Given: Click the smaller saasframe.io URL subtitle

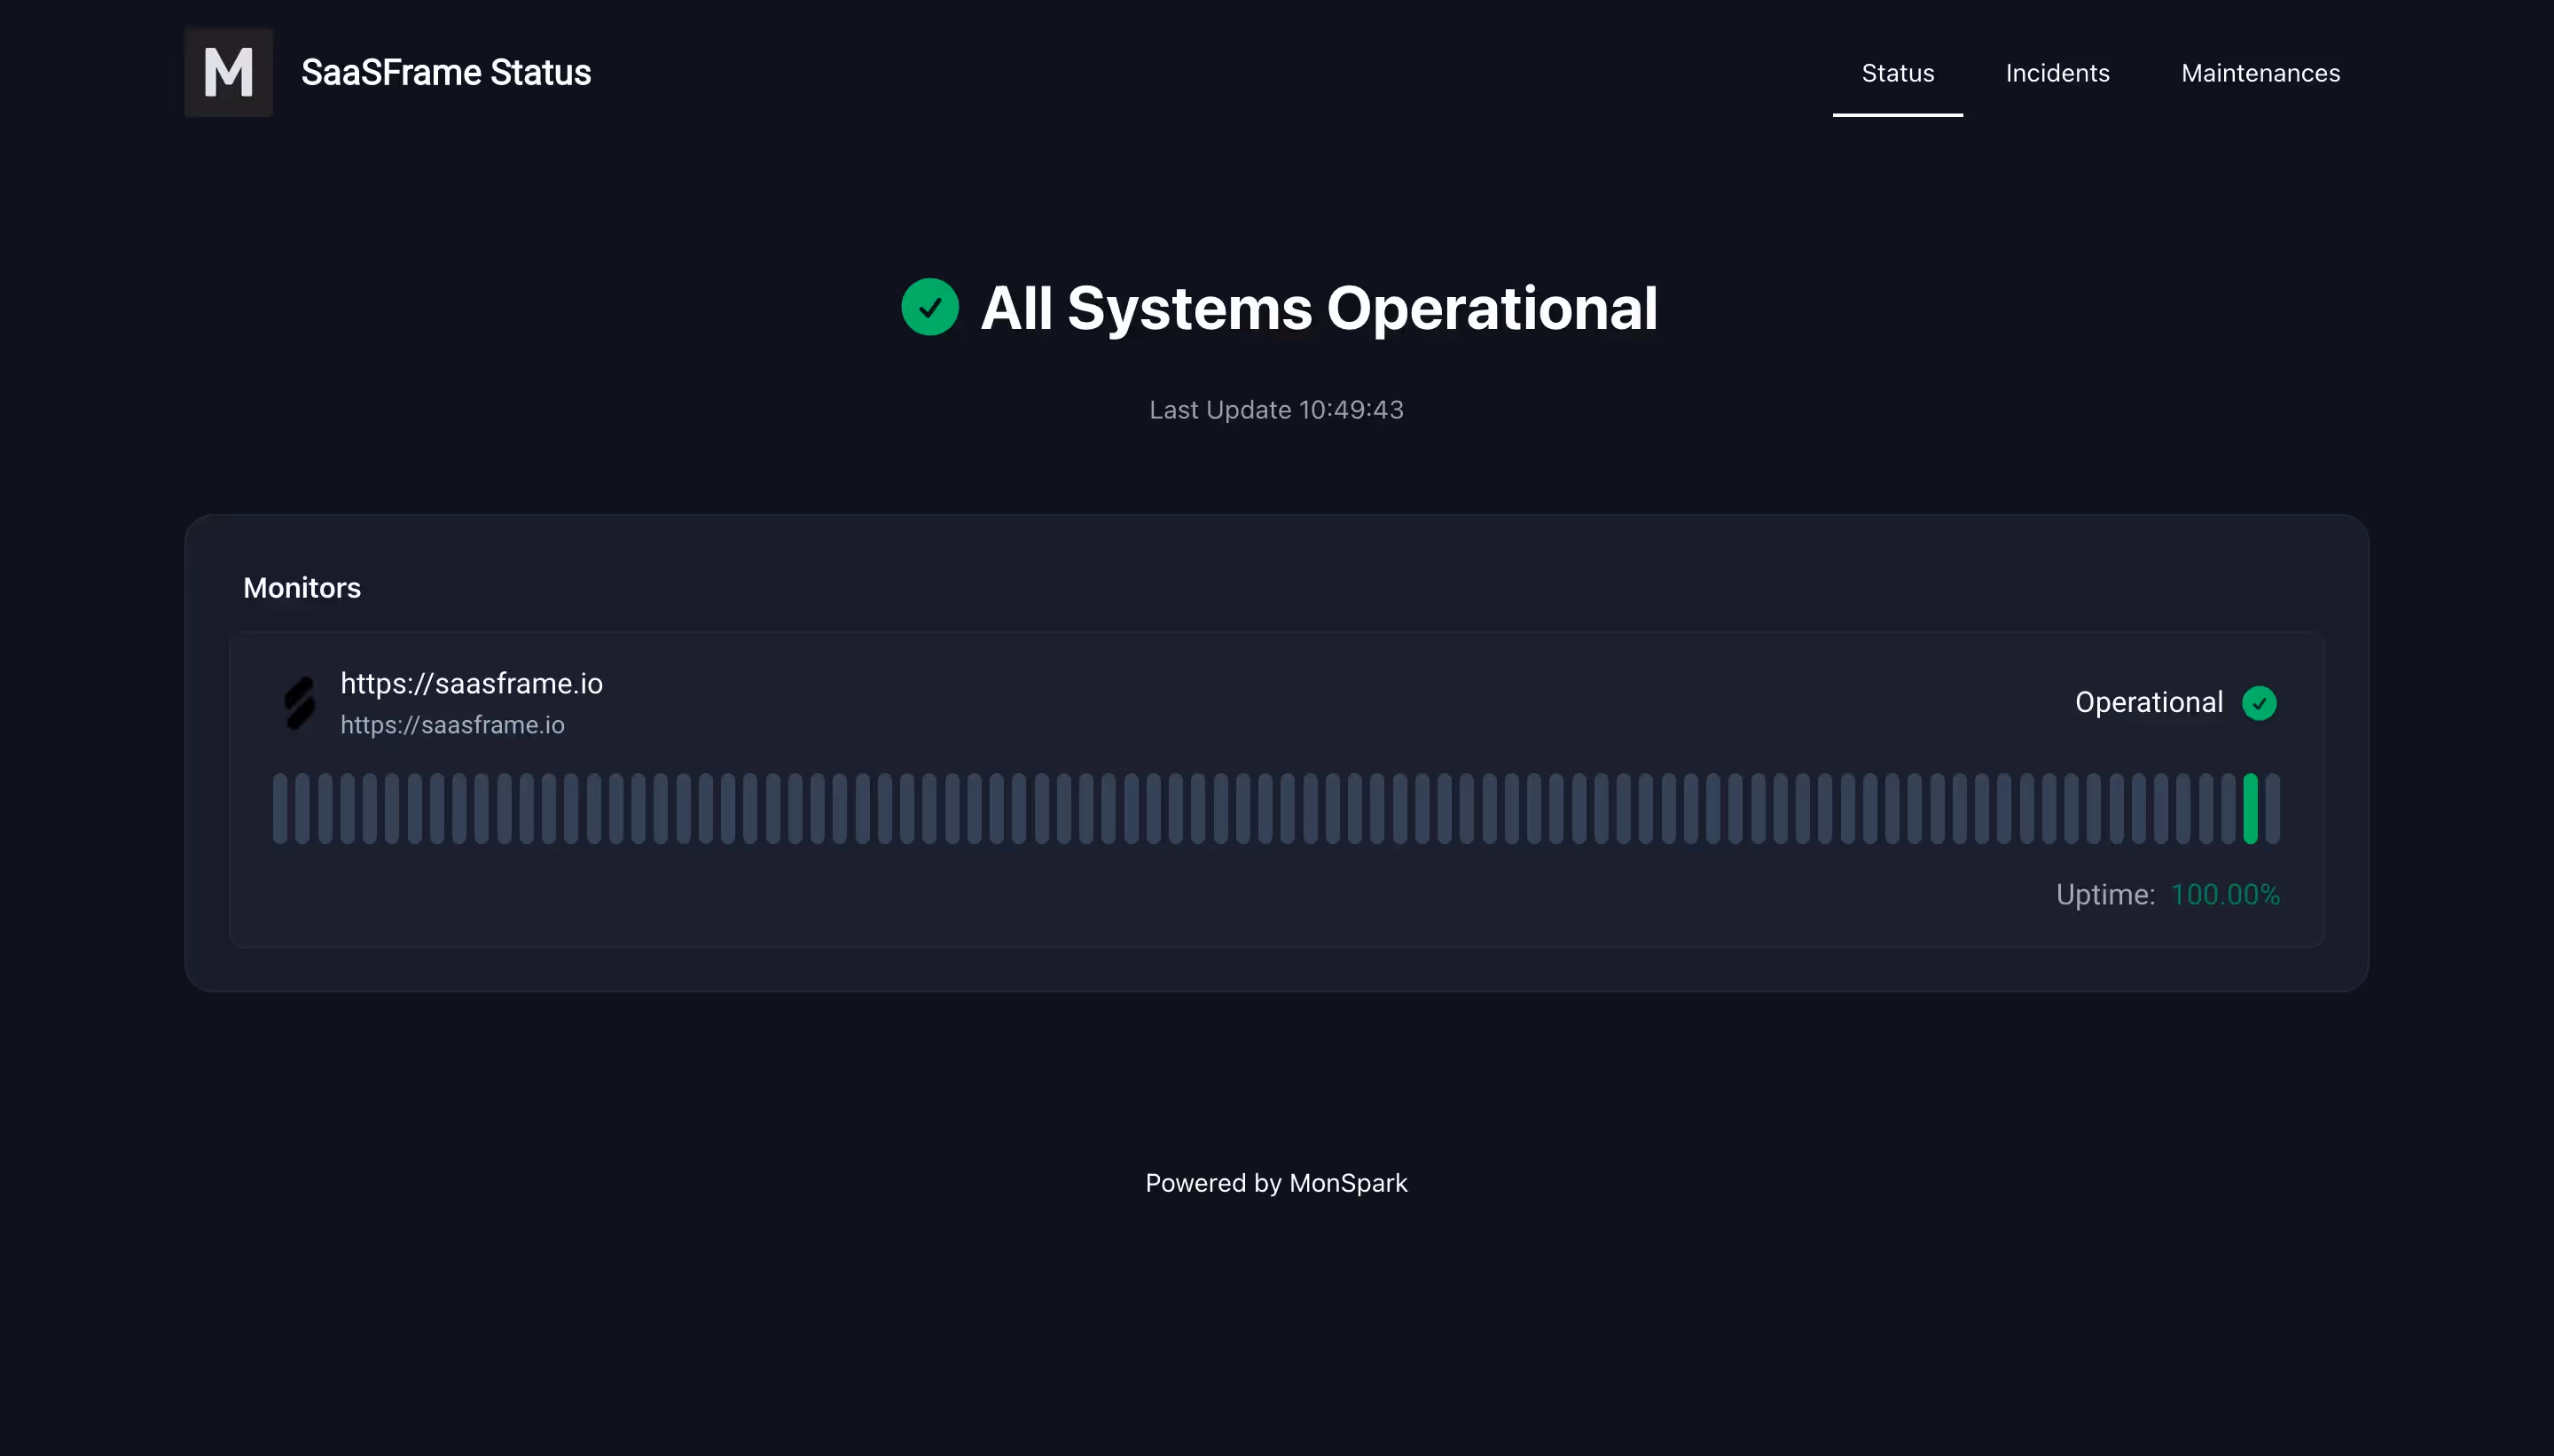Looking at the screenshot, I should pos(452,724).
